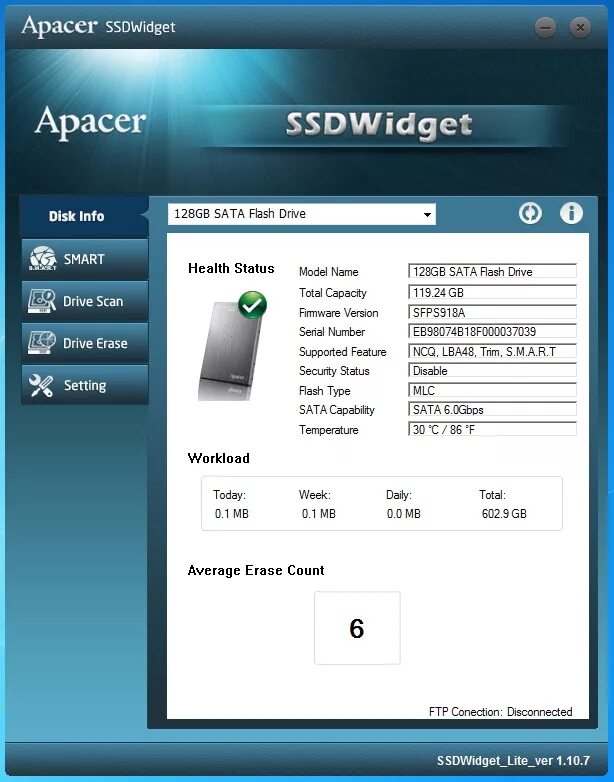614x782 pixels.
Task: Click the large SSDWidget banner logo
Action: point(379,125)
